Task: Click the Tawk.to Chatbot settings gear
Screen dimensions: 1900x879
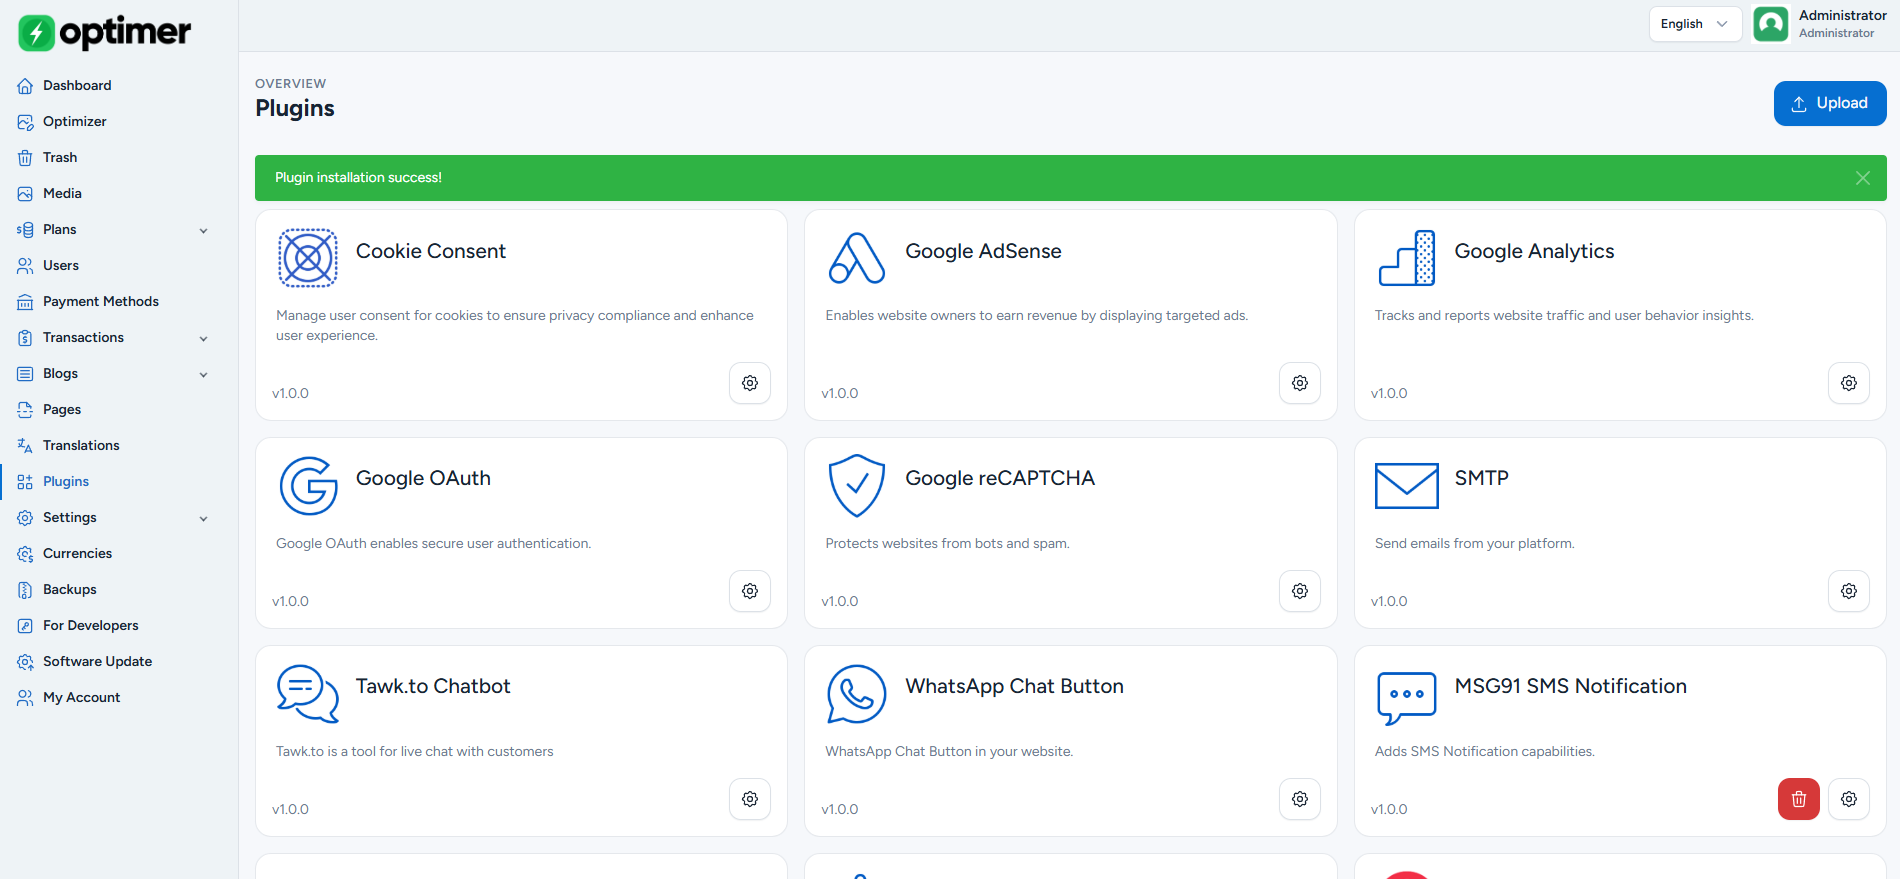Action: 750,799
